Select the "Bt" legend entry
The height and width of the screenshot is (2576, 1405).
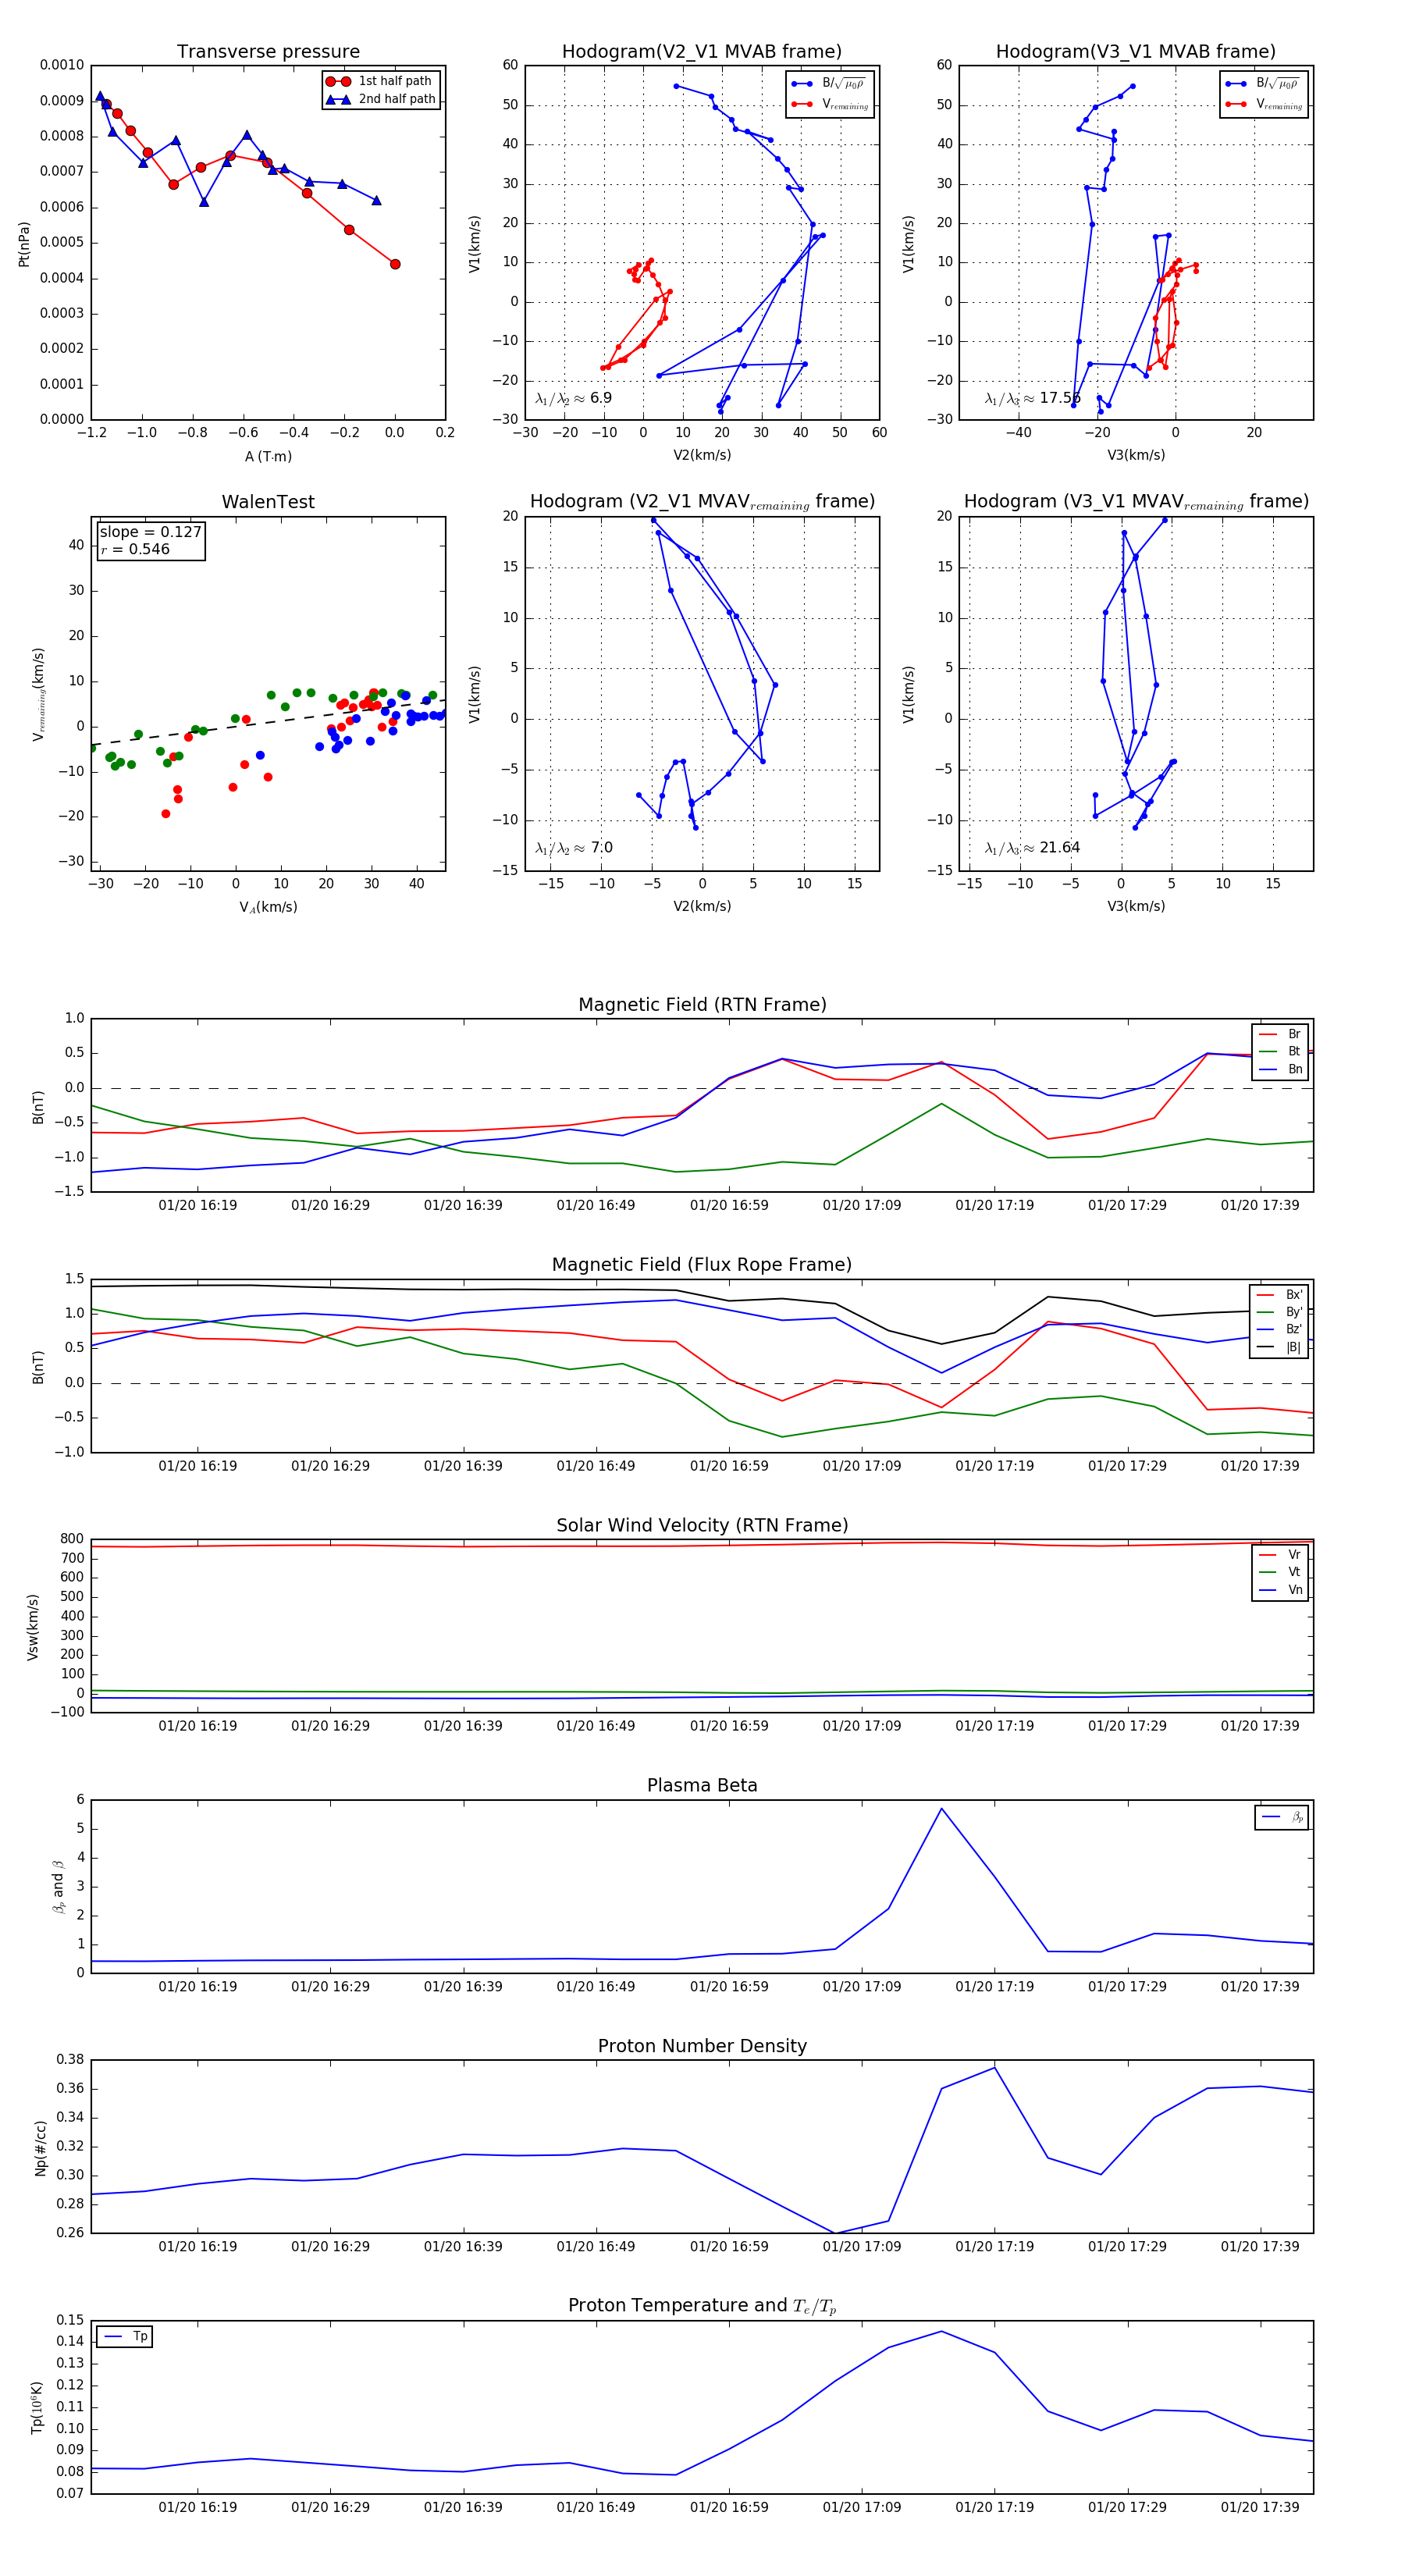click(x=1280, y=1051)
